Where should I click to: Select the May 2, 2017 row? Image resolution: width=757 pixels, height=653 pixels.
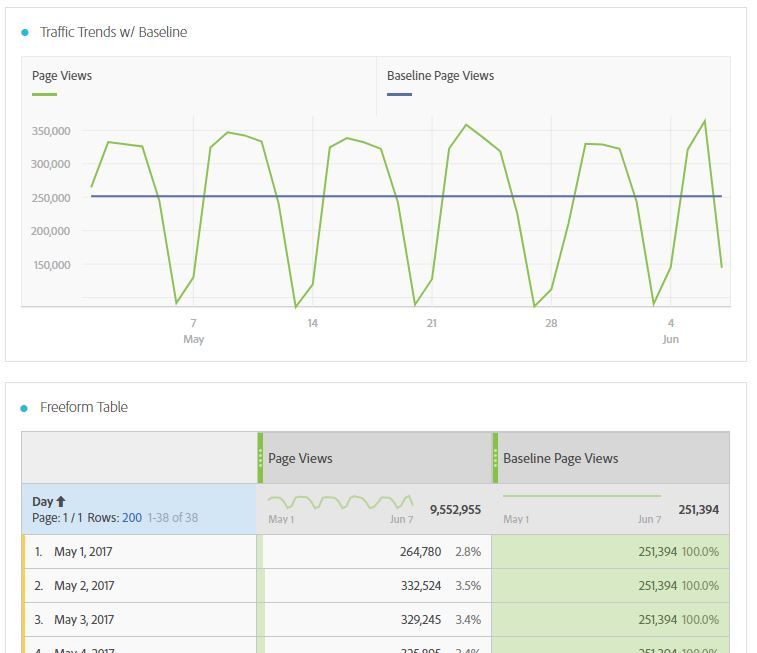tap(84, 586)
